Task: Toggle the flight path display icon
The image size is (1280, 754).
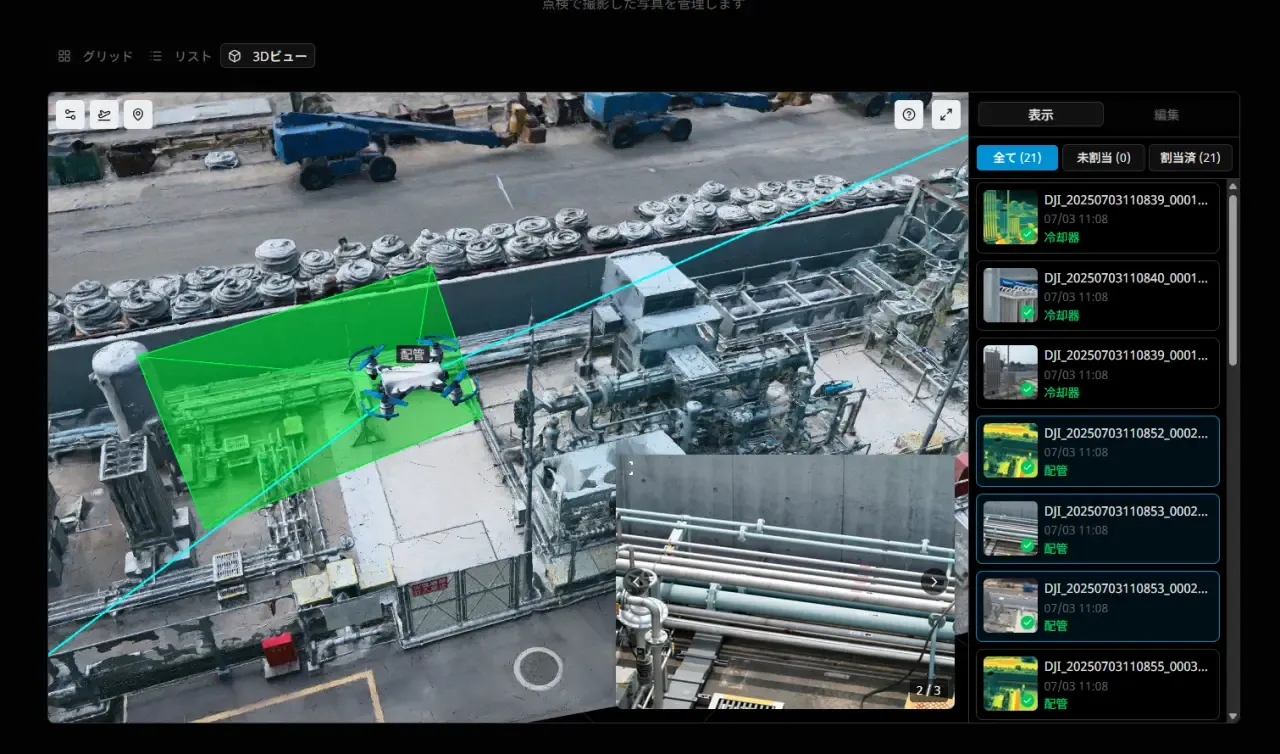Action: [104, 115]
